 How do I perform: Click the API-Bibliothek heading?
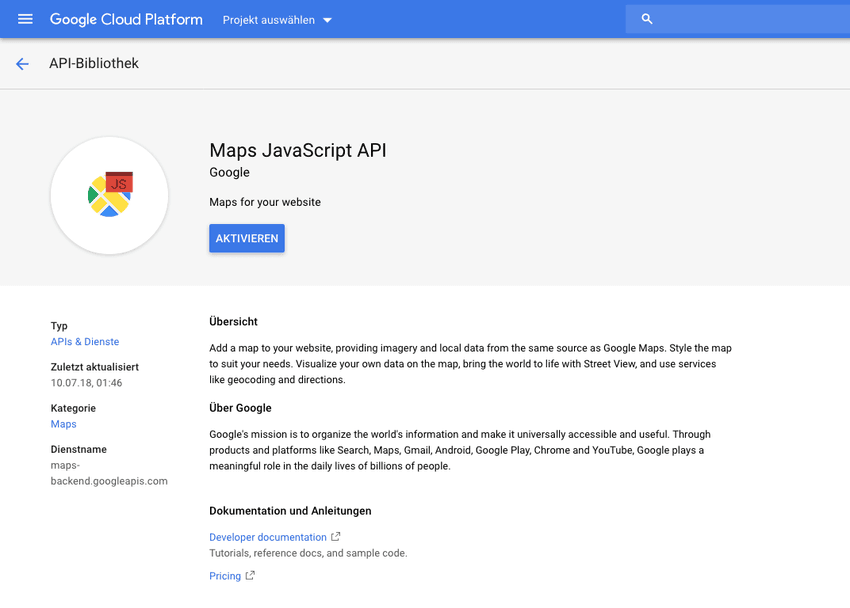point(94,63)
